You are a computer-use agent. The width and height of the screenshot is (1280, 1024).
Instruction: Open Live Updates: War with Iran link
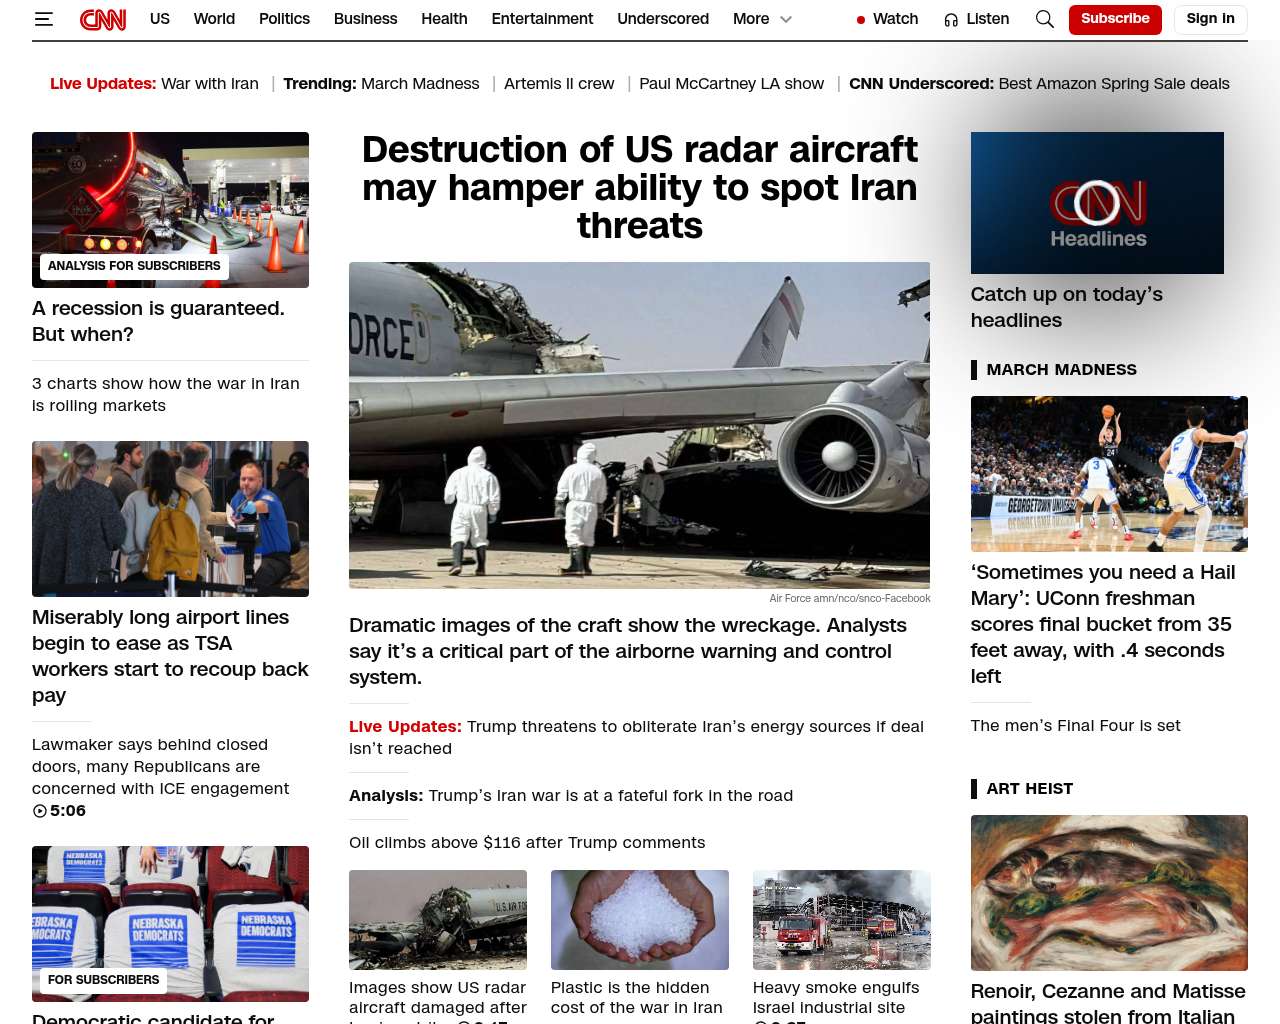154,84
